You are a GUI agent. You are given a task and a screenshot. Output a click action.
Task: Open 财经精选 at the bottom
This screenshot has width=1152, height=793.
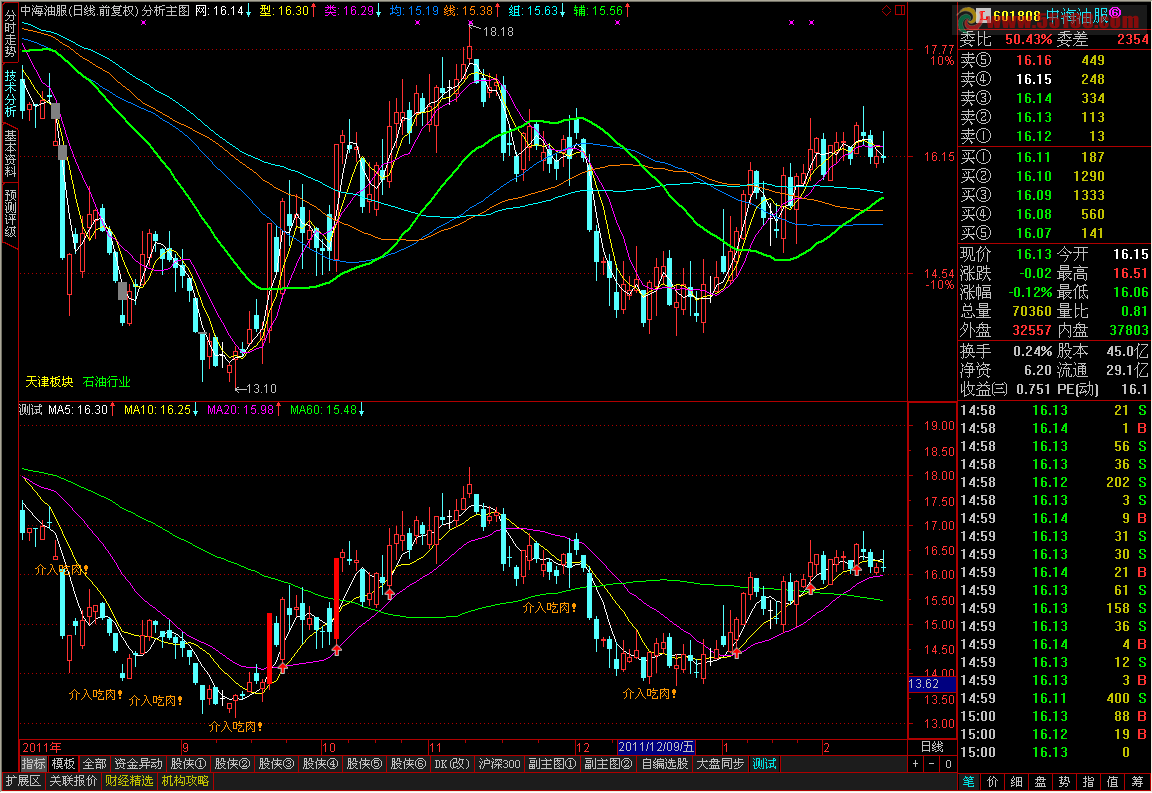(x=129, y=781)
